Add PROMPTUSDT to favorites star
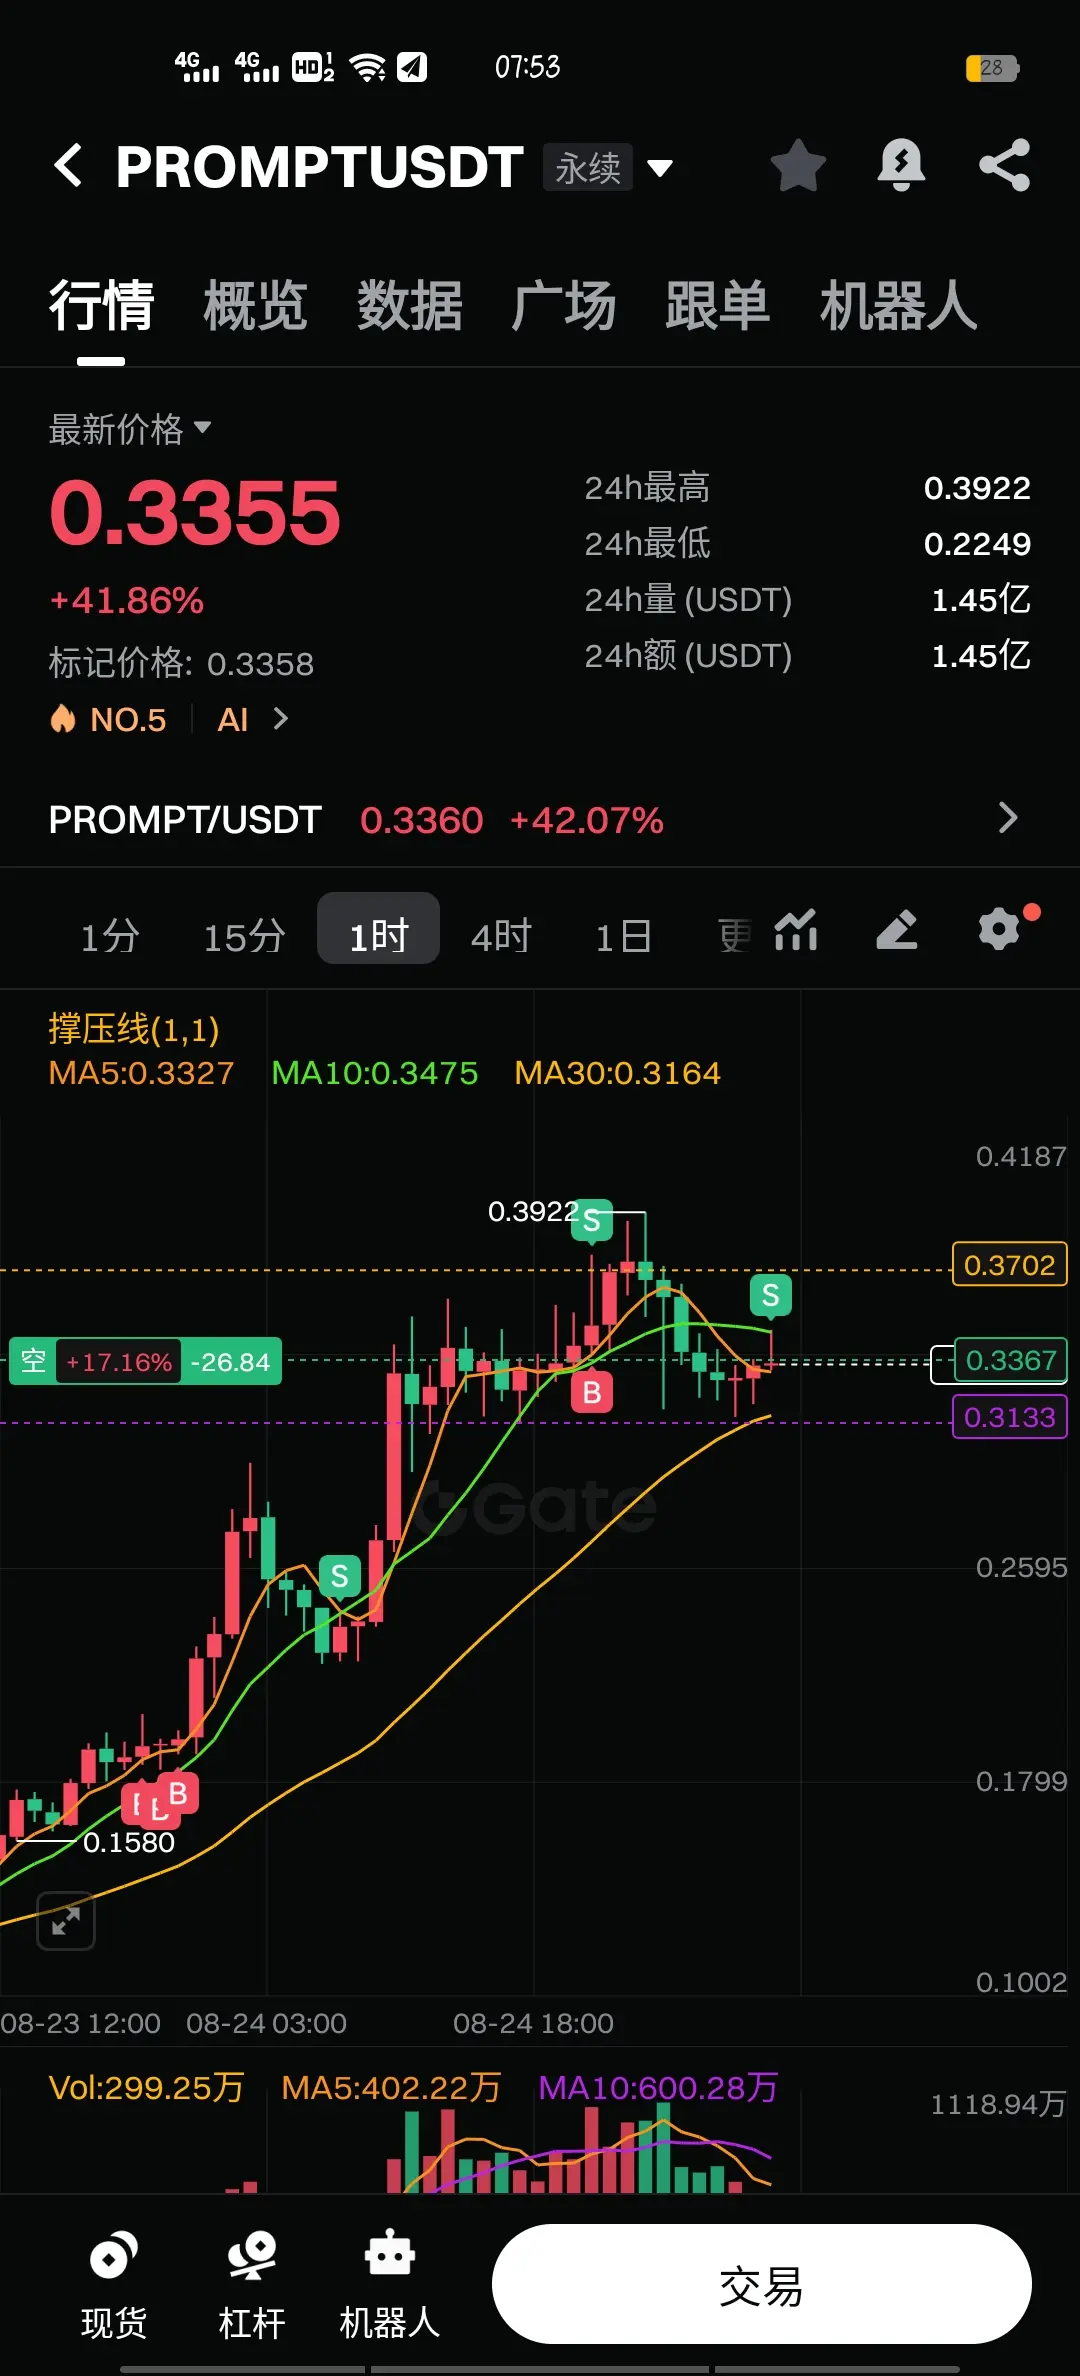1080x2376 pixels. click(x=798, y=165)
